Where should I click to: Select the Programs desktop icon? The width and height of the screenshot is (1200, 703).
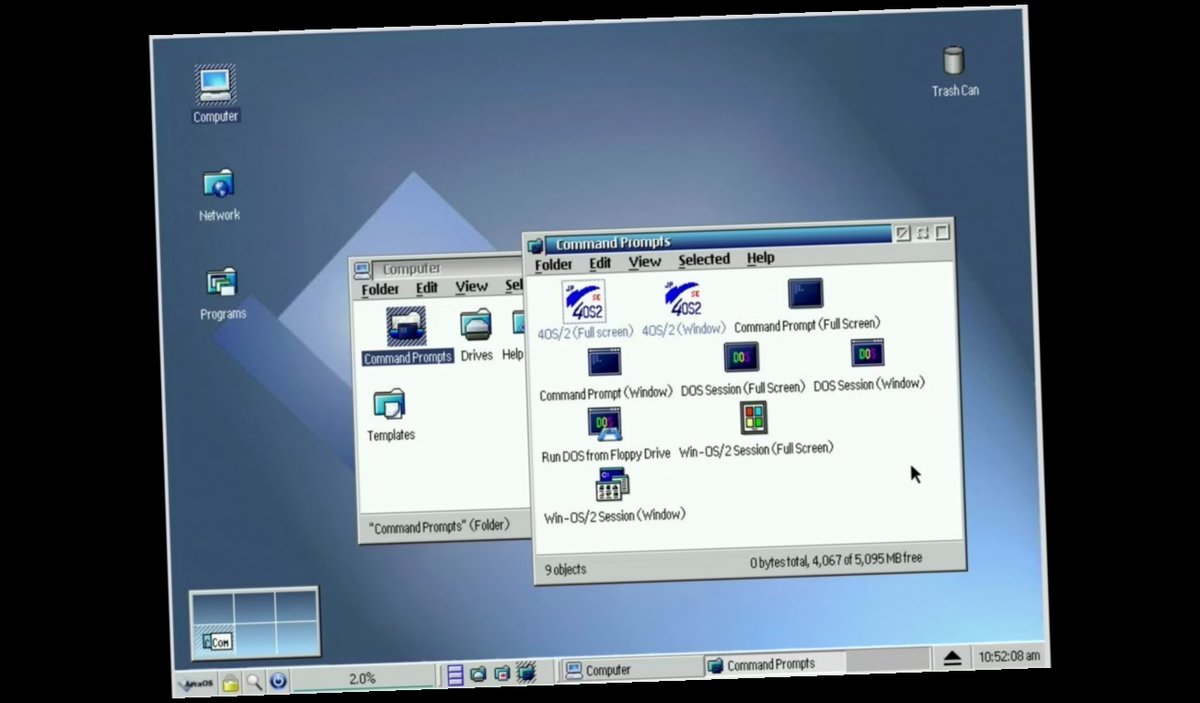point(221,283)
